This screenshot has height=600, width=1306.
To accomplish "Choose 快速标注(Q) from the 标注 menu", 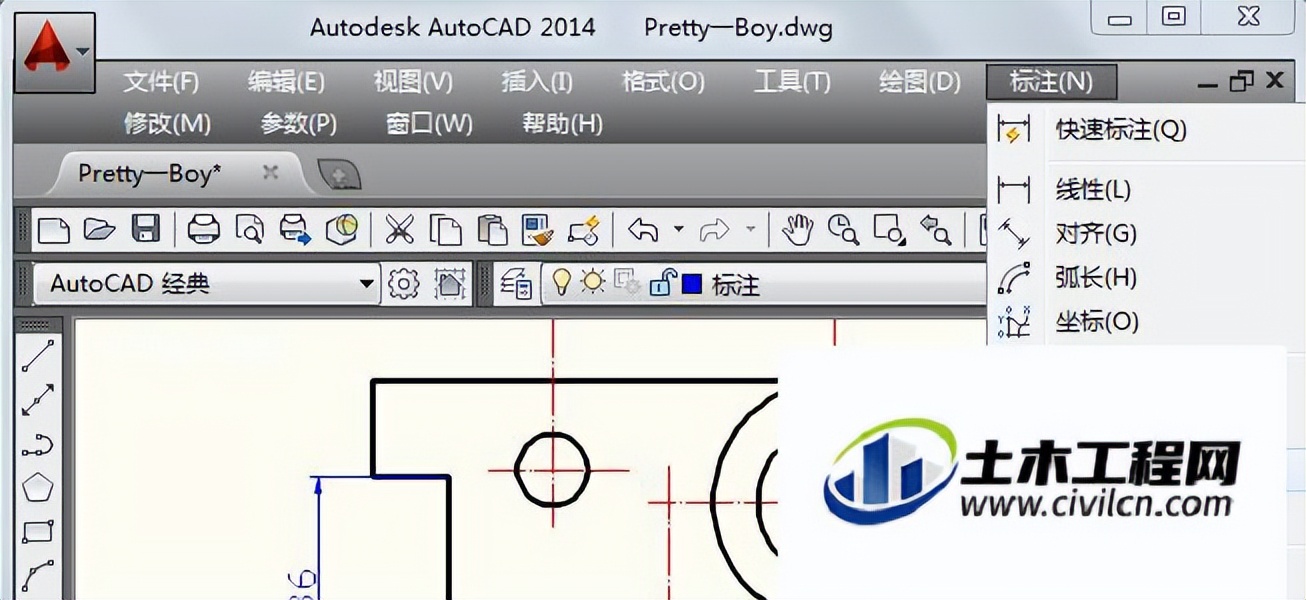I will [x=1146, y=130].
